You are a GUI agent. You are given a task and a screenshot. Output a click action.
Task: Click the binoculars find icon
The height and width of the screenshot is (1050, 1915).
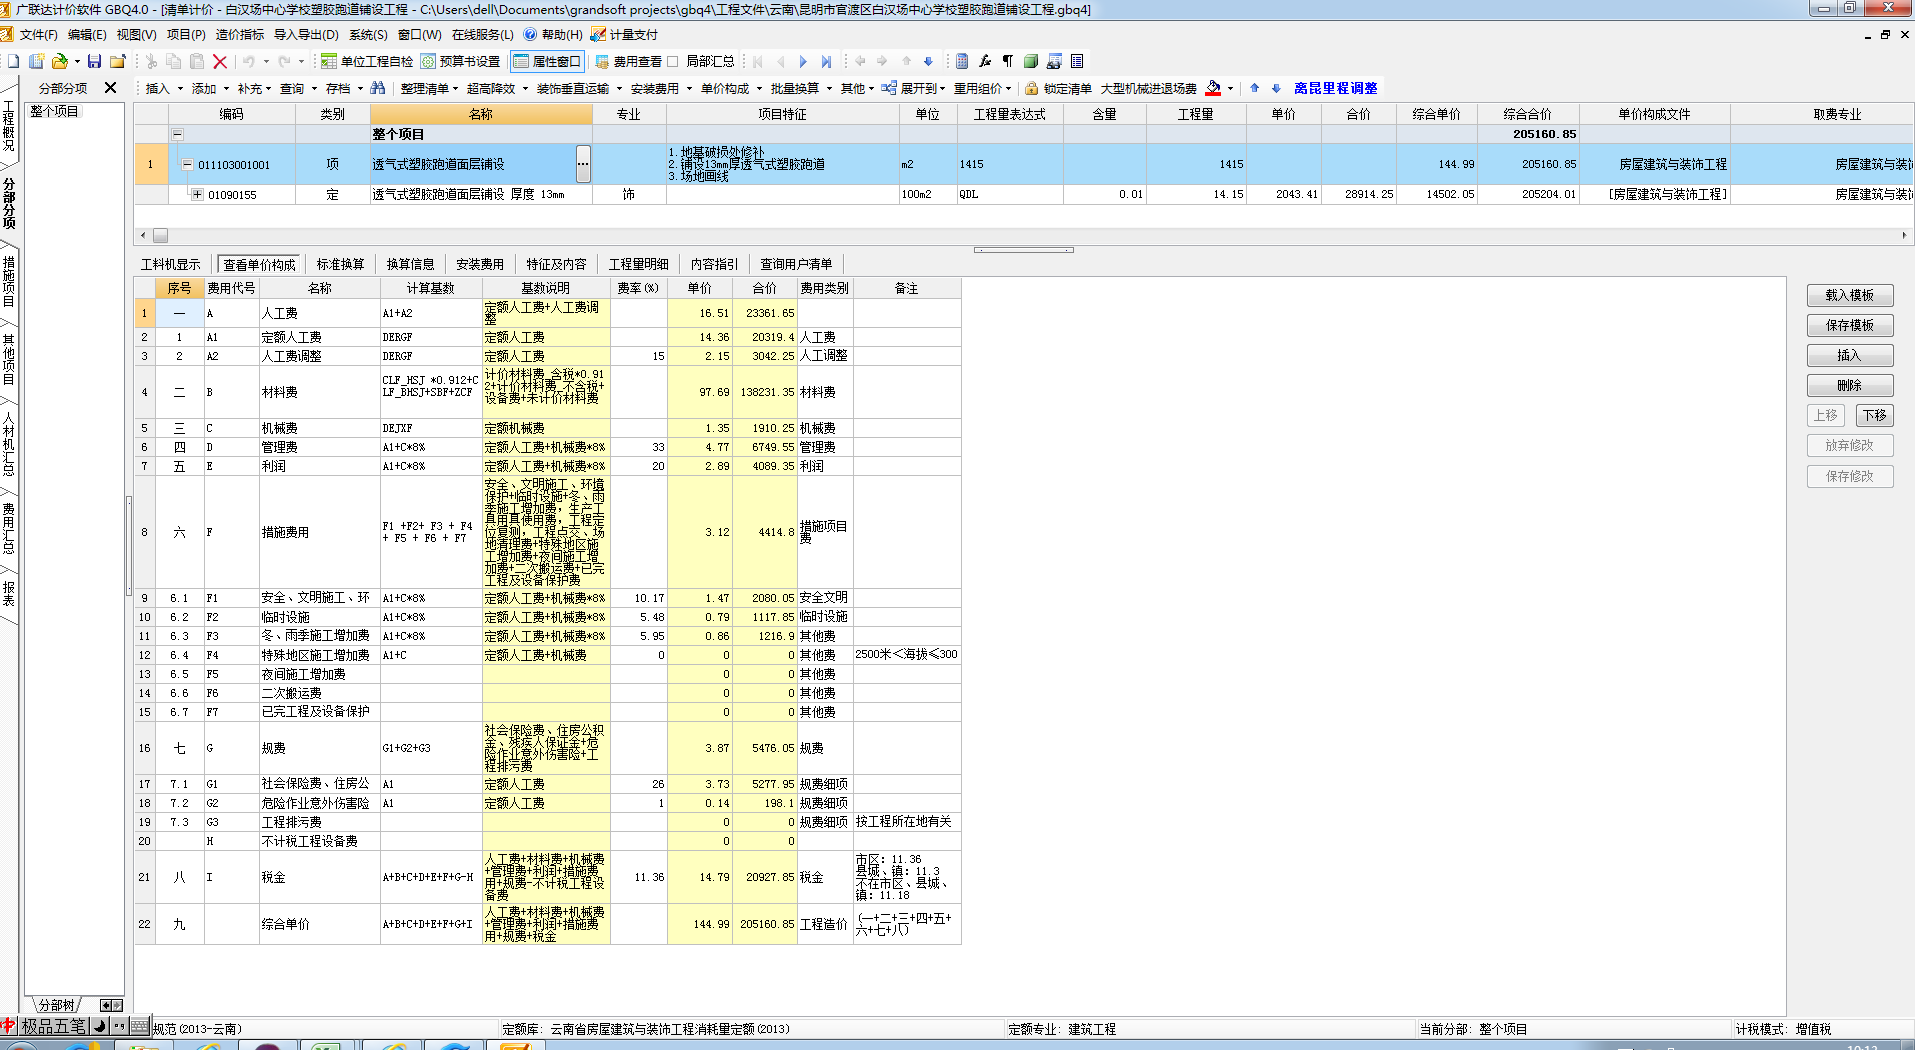[x=378, y=88]
